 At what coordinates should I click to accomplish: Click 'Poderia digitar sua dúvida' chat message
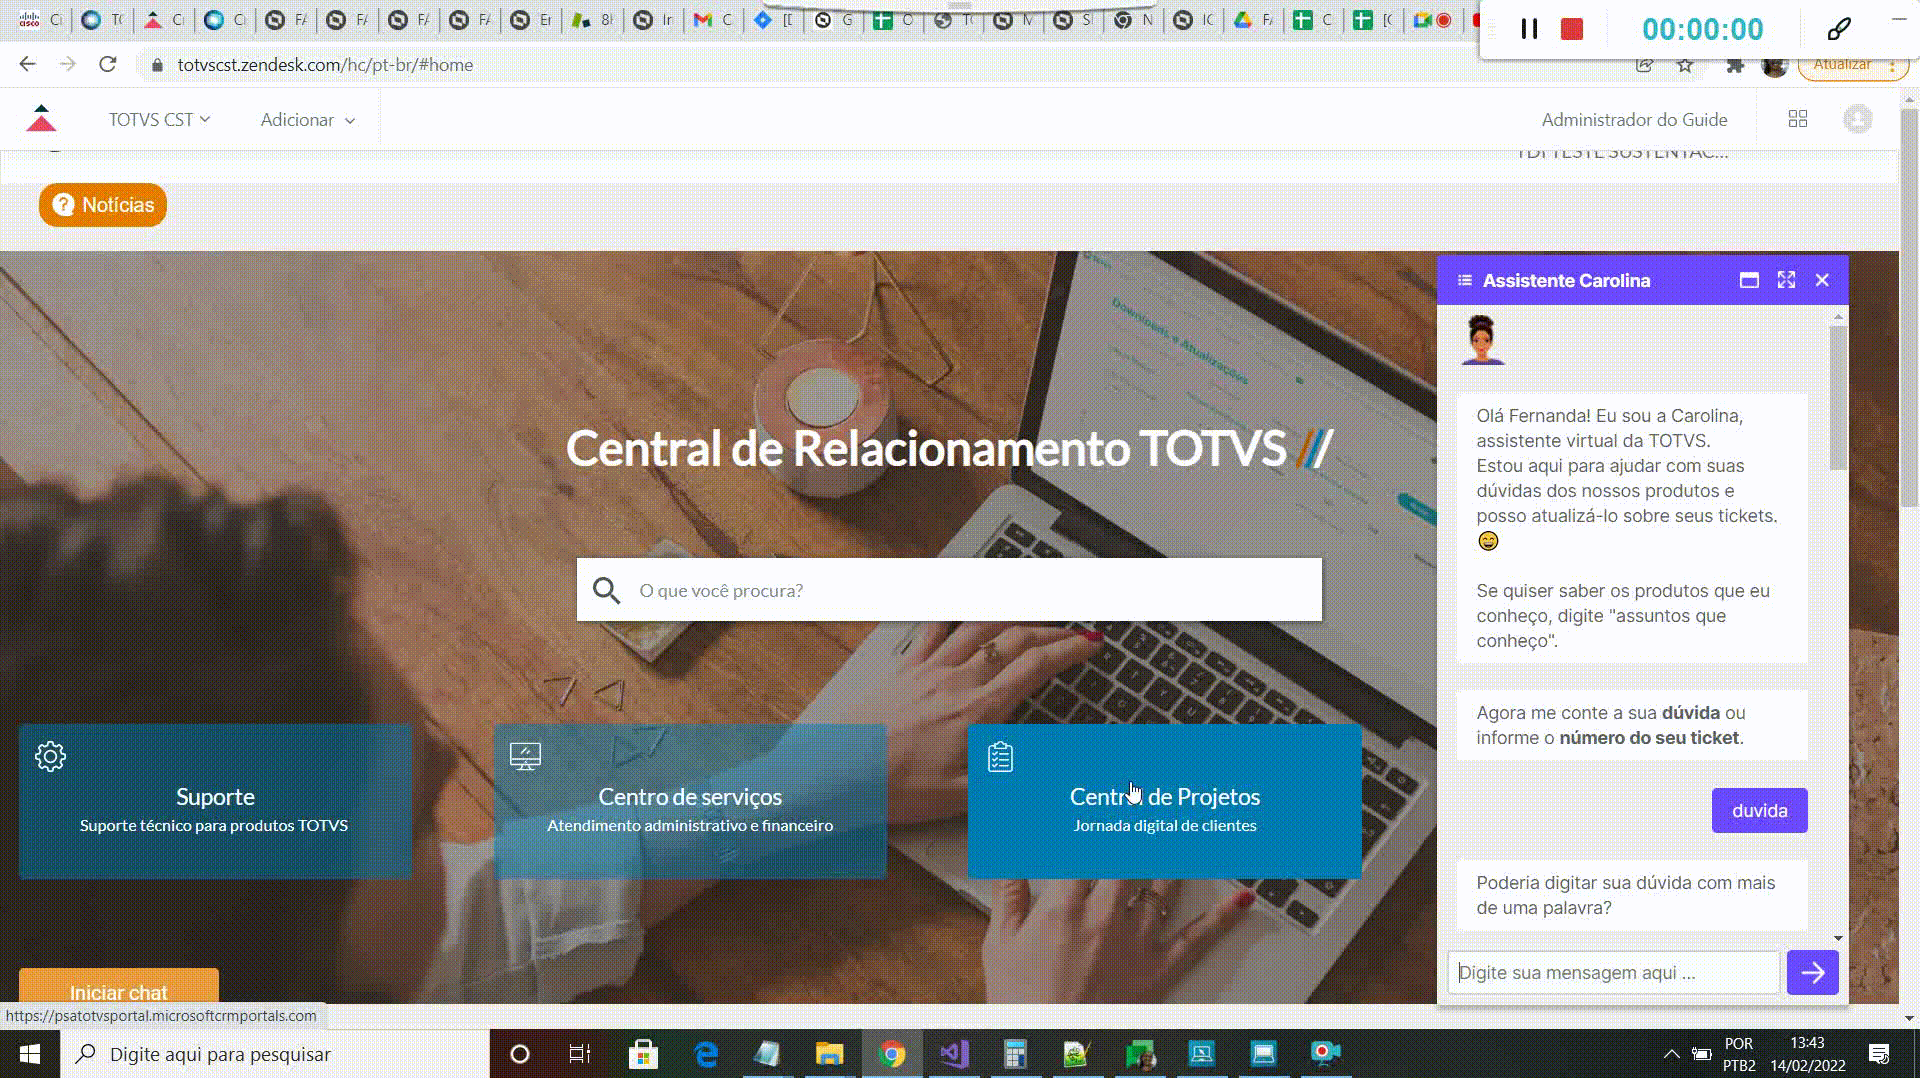tap(1631, 895)
